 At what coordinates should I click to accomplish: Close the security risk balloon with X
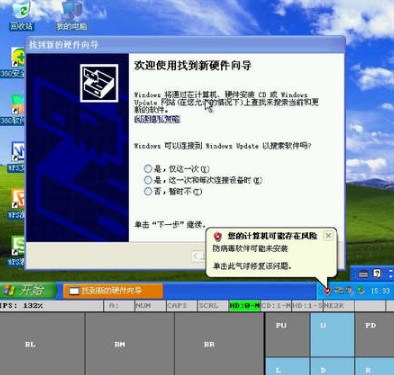pos(328,235)
